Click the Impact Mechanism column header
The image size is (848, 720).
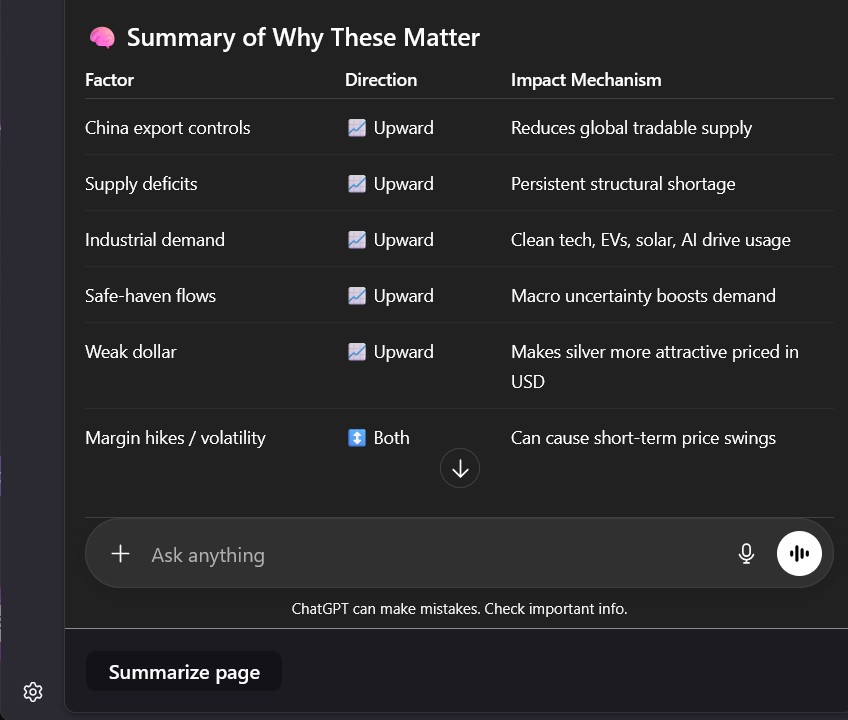586,80
